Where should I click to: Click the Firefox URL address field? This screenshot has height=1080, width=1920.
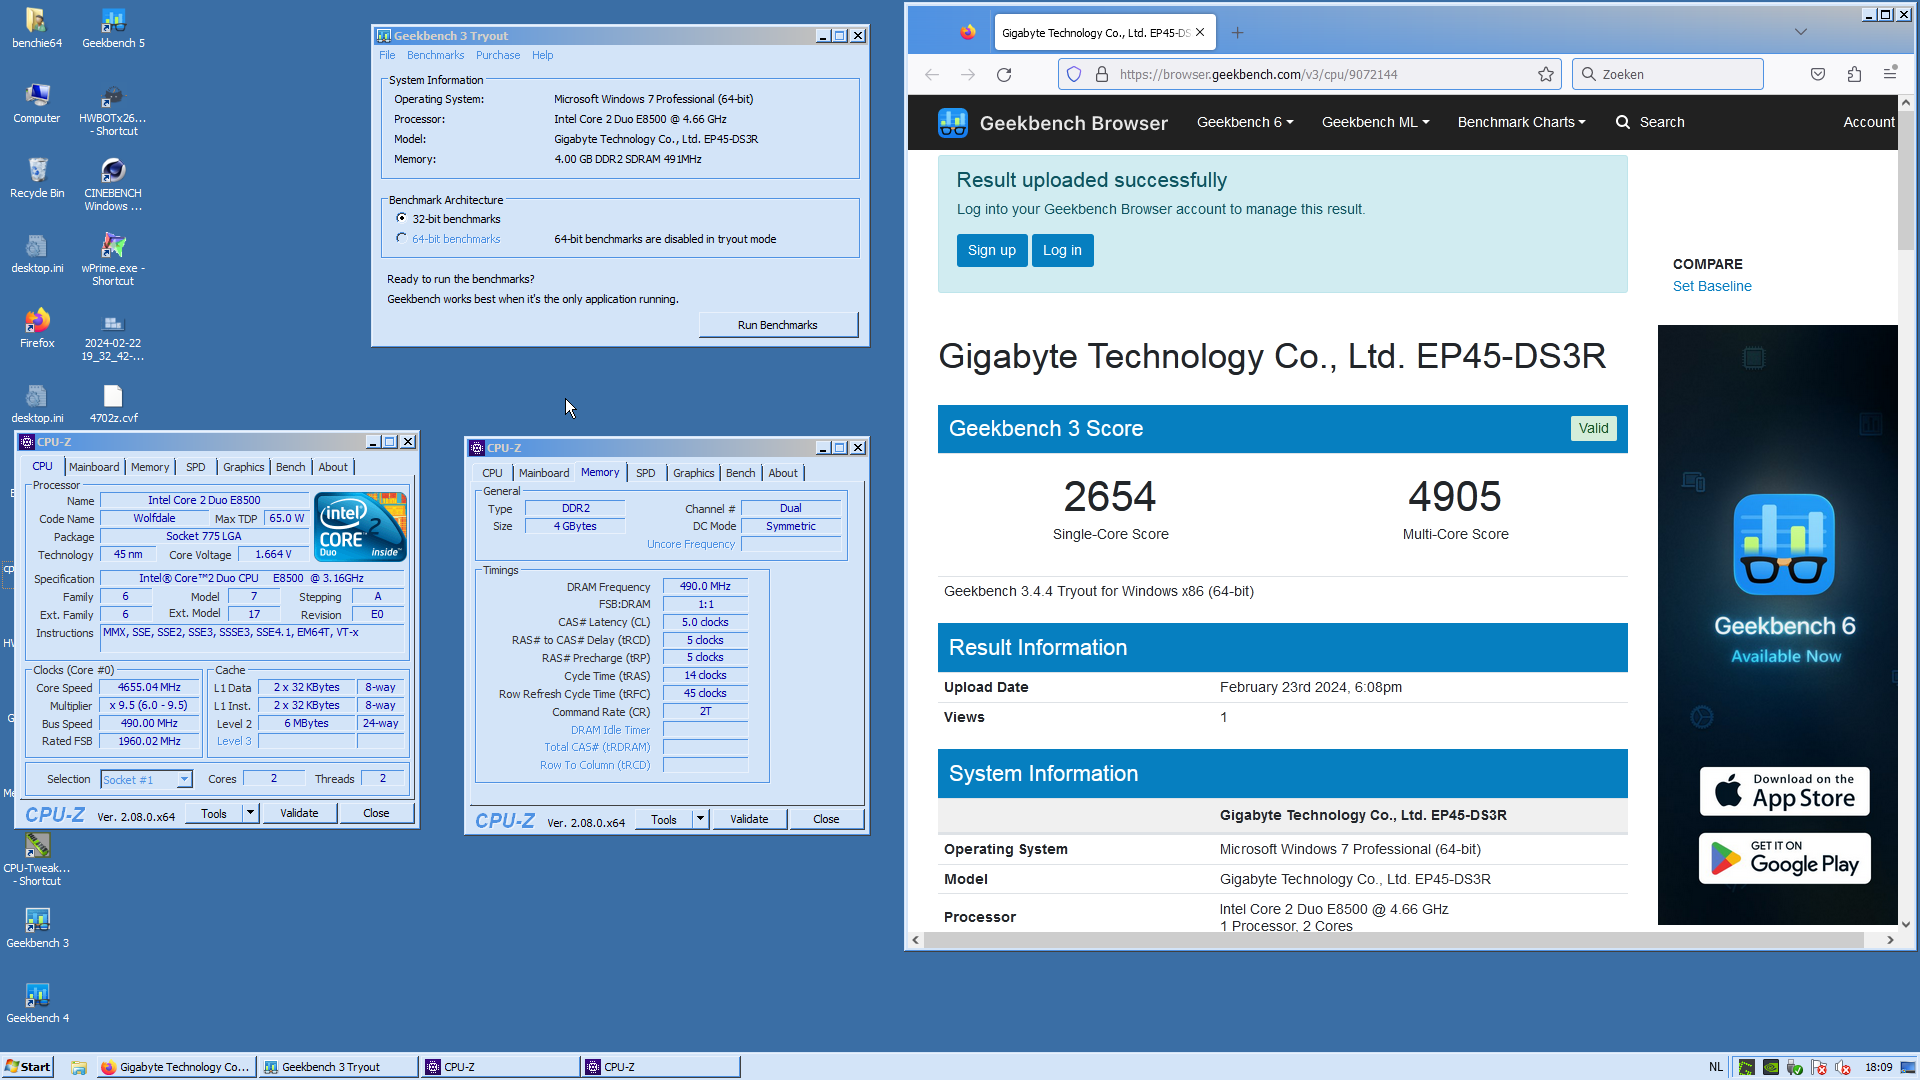click(x=1310, y=74)
